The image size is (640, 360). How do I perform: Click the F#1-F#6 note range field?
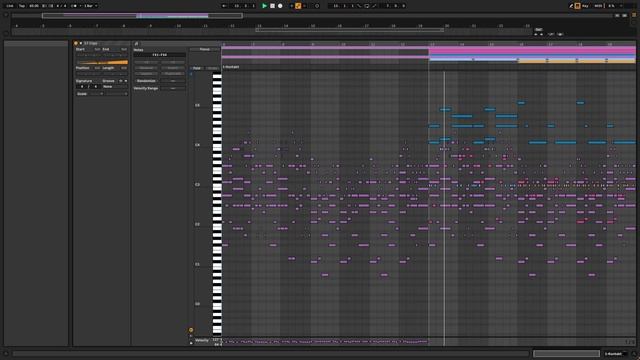pyautogui.click(x=159, y=55)
